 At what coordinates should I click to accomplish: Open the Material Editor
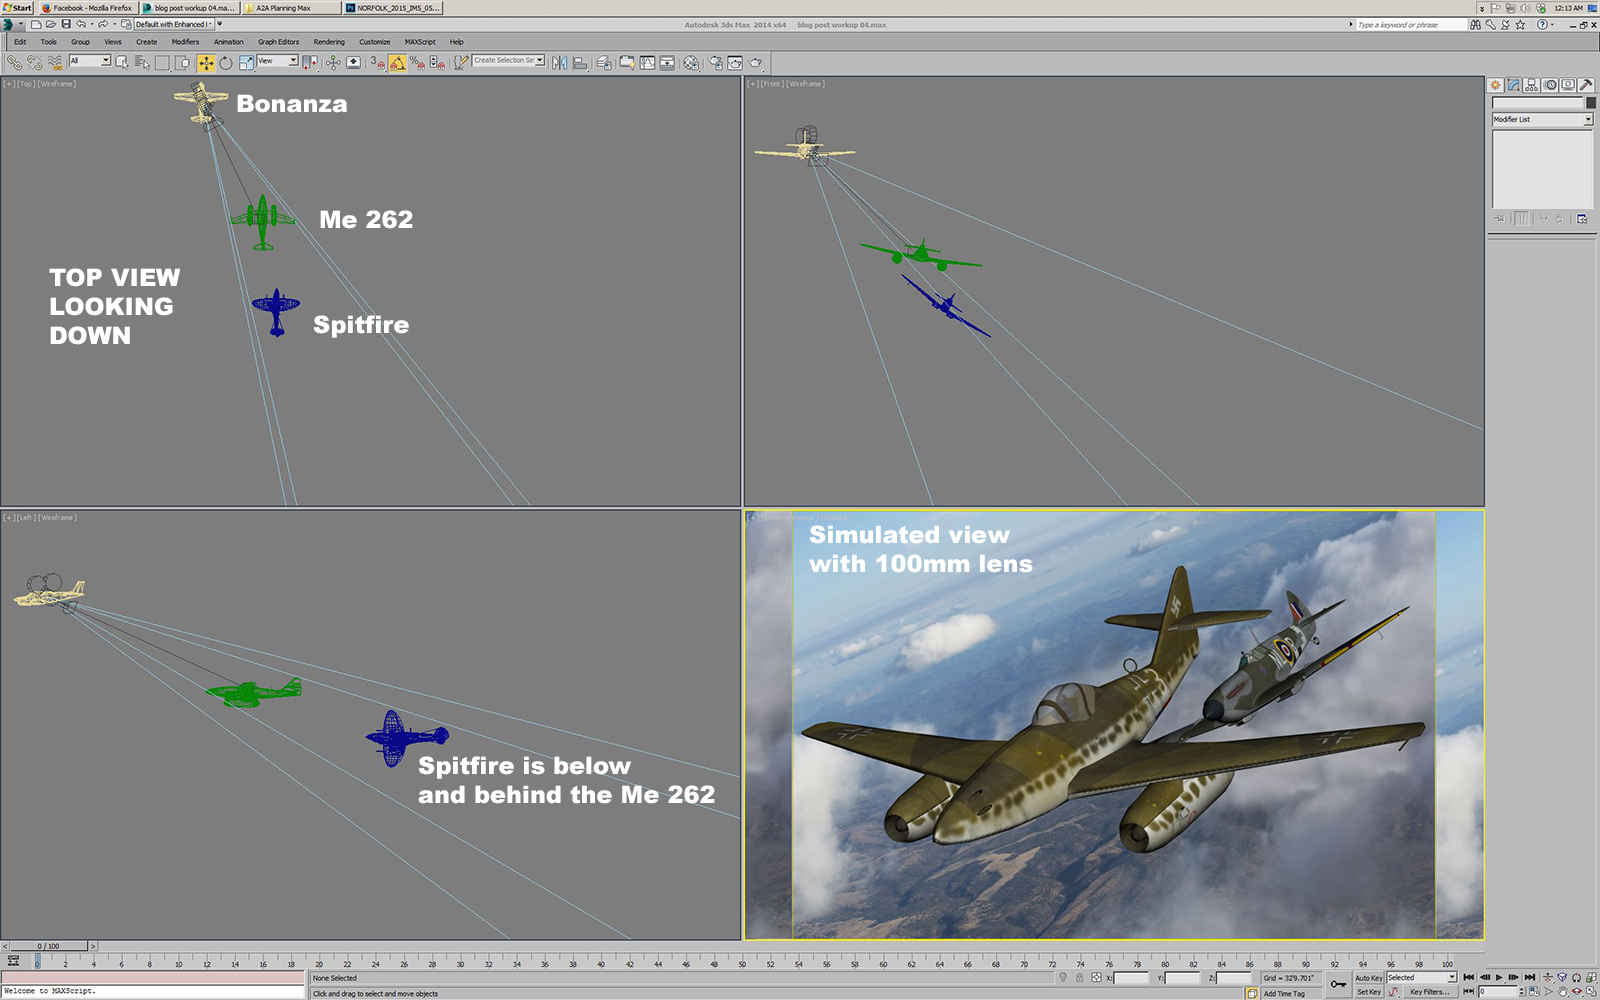pyautogui.click(x=692, y=62)
